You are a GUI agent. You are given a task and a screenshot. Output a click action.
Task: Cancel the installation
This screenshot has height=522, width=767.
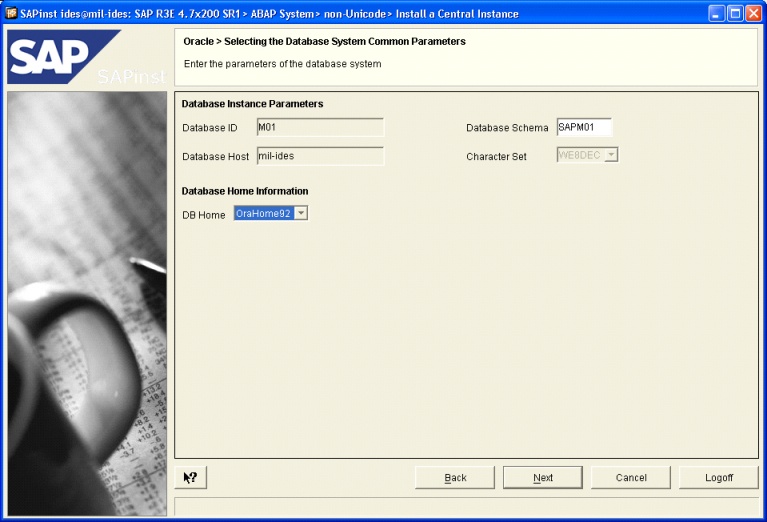click(x=631, y=477)
